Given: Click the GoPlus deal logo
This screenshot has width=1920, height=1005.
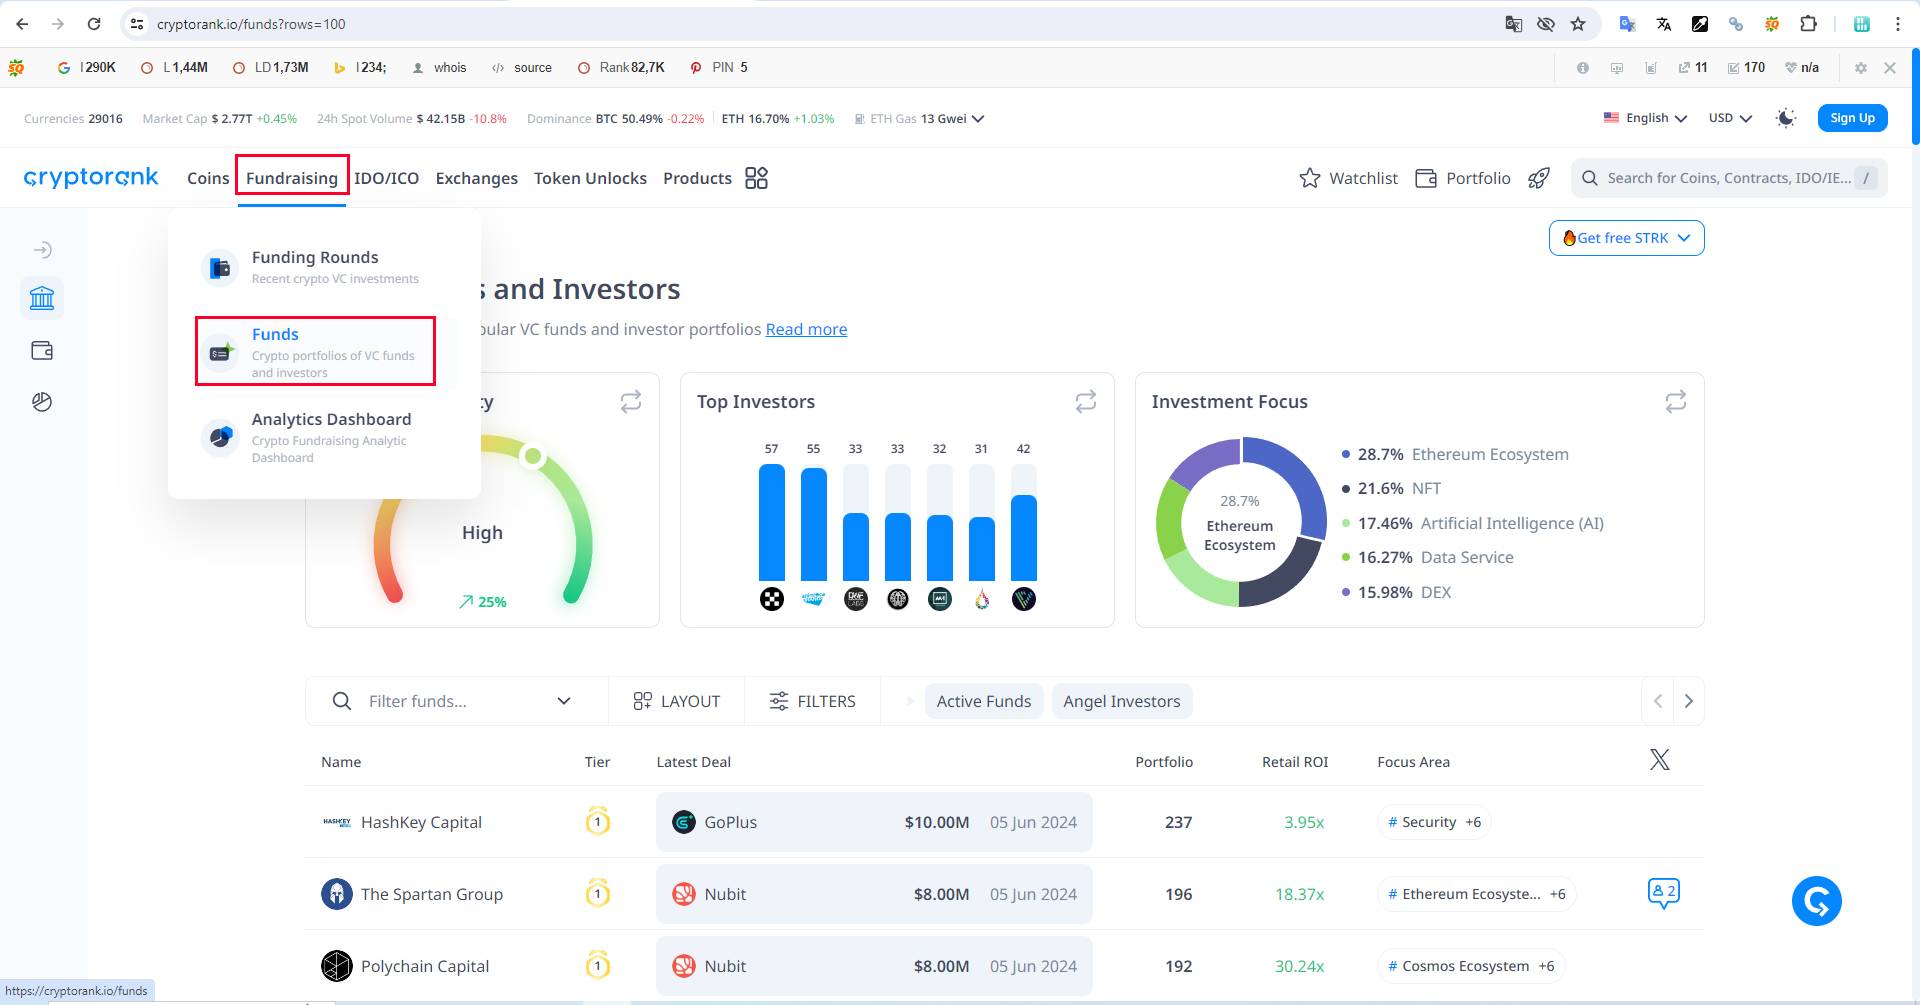Looking at the screenshot, I should pos(684,822).
